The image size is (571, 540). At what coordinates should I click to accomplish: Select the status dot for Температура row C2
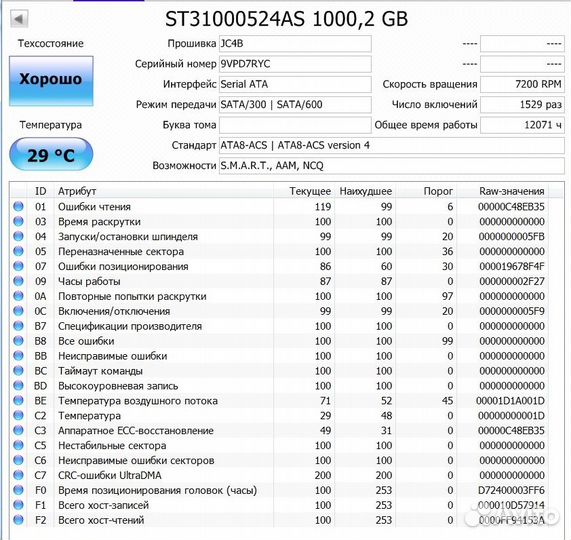18,415
